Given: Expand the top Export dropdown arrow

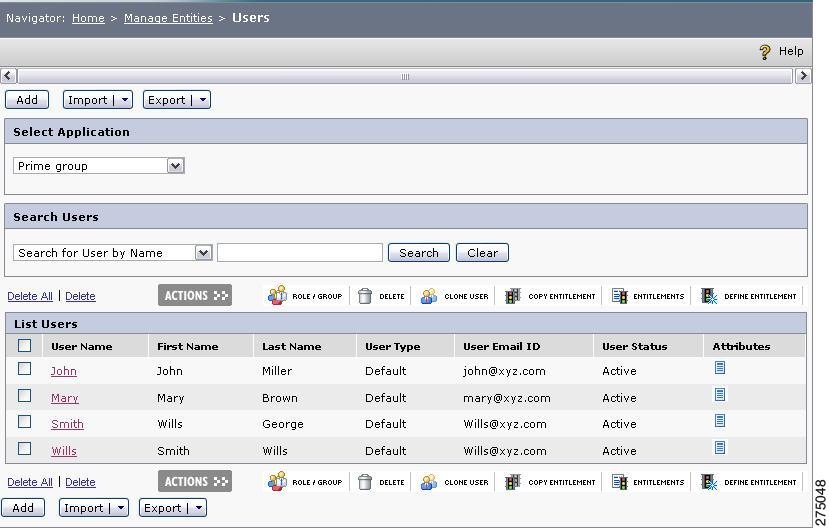Looking at the screenshot, I should (202, 100).
